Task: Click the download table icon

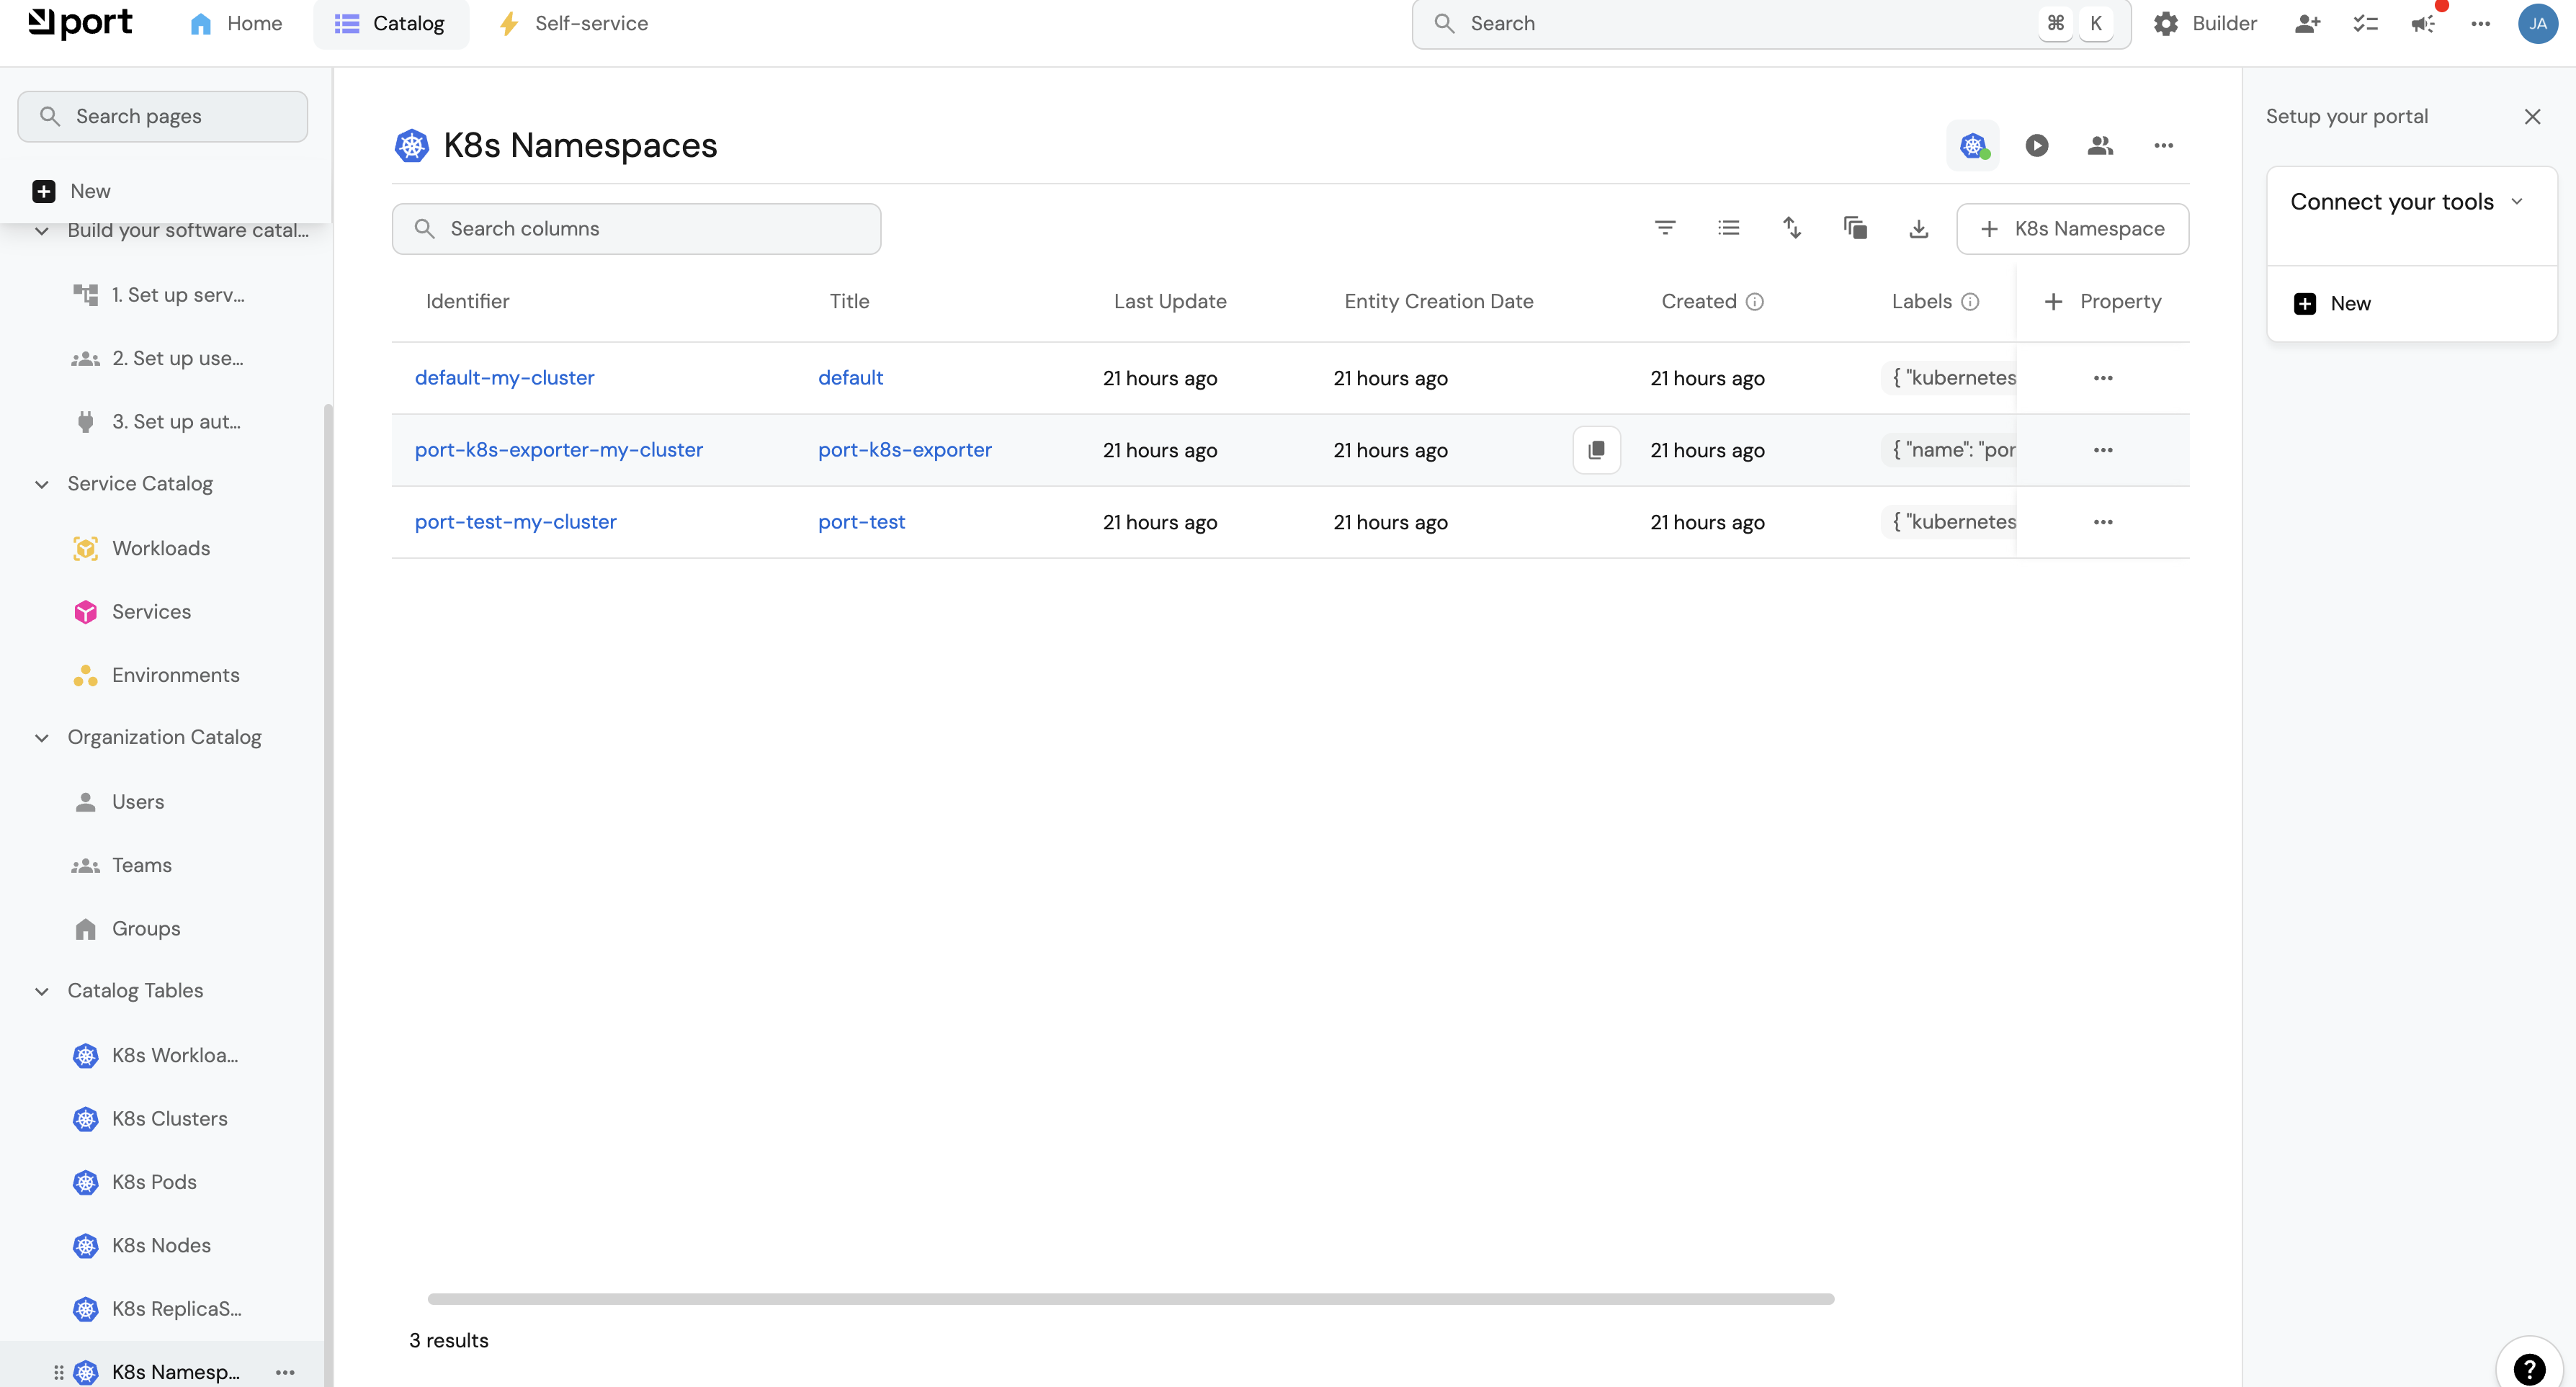Action: pos(1918,228)
